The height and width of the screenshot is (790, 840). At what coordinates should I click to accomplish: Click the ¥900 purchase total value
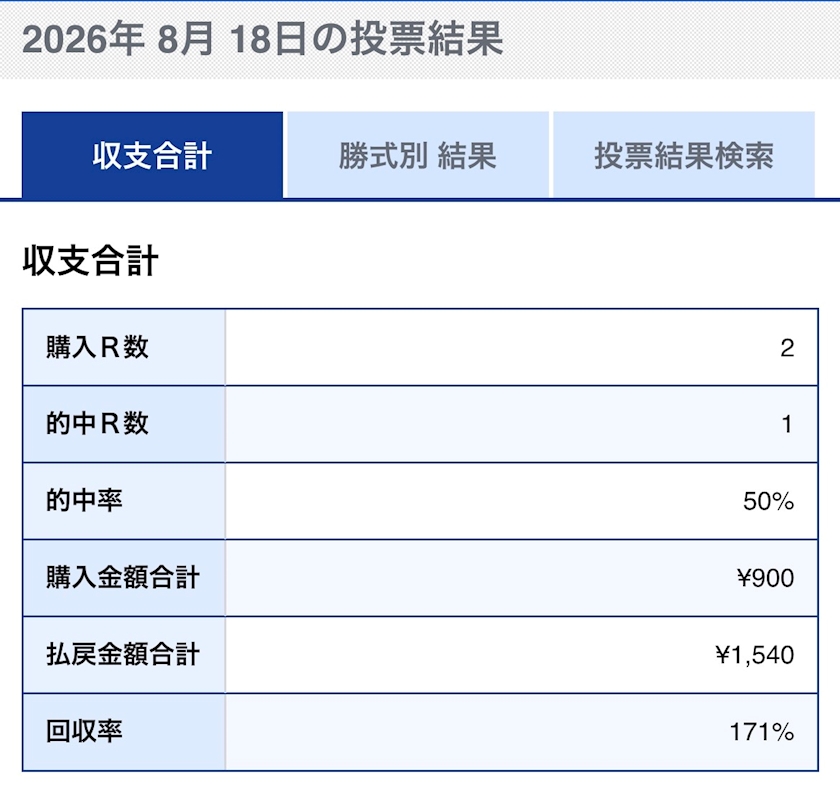pos(765,578)
